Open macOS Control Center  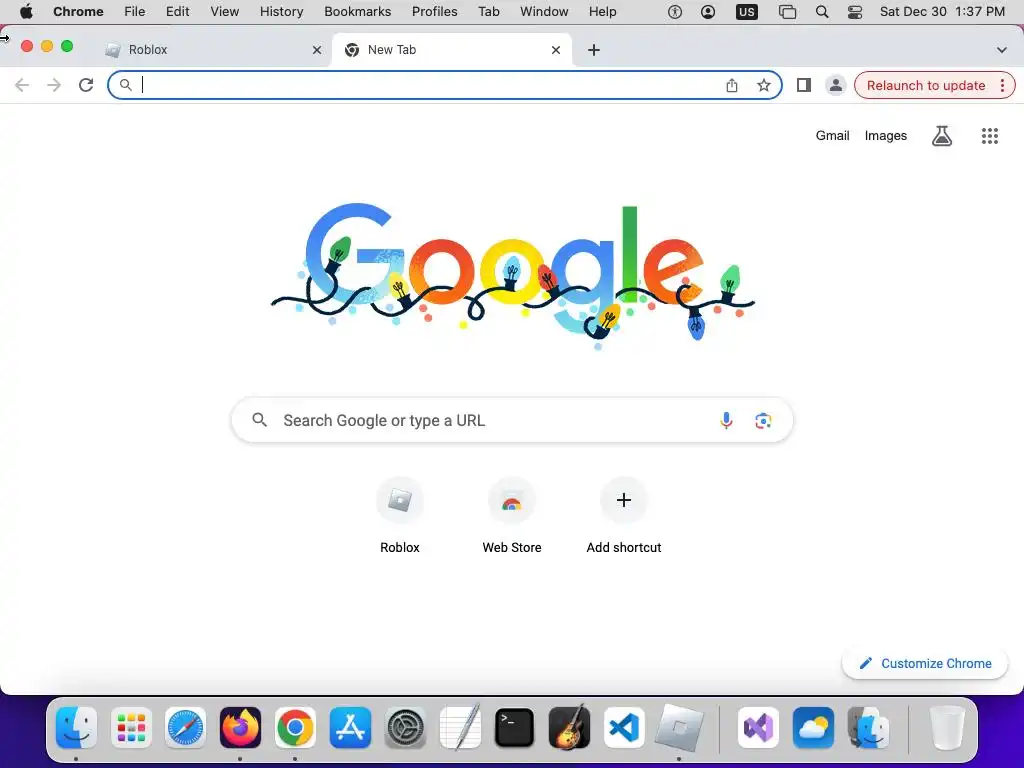[855, 12]
